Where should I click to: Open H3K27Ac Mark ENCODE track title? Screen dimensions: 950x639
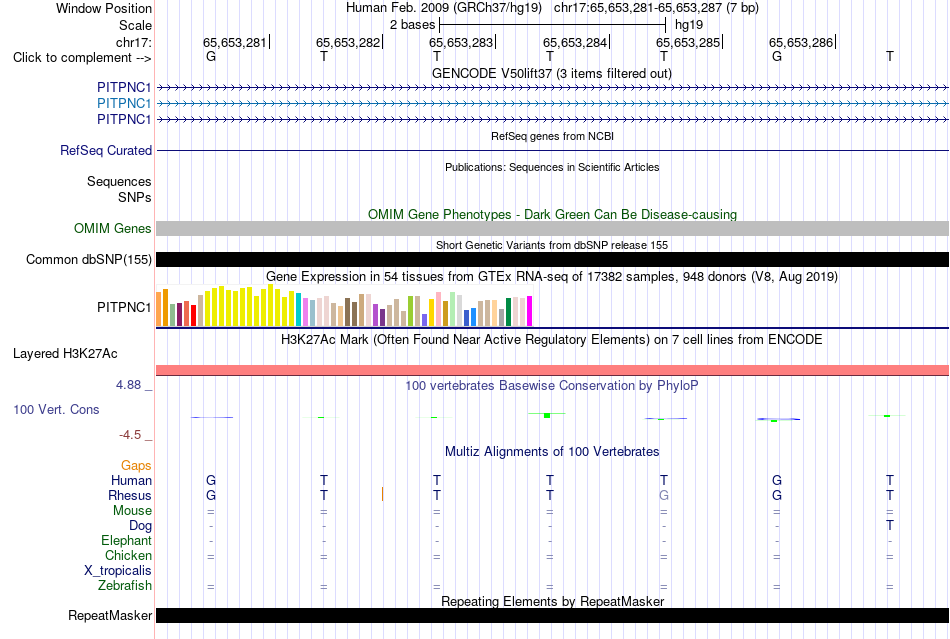552,339
